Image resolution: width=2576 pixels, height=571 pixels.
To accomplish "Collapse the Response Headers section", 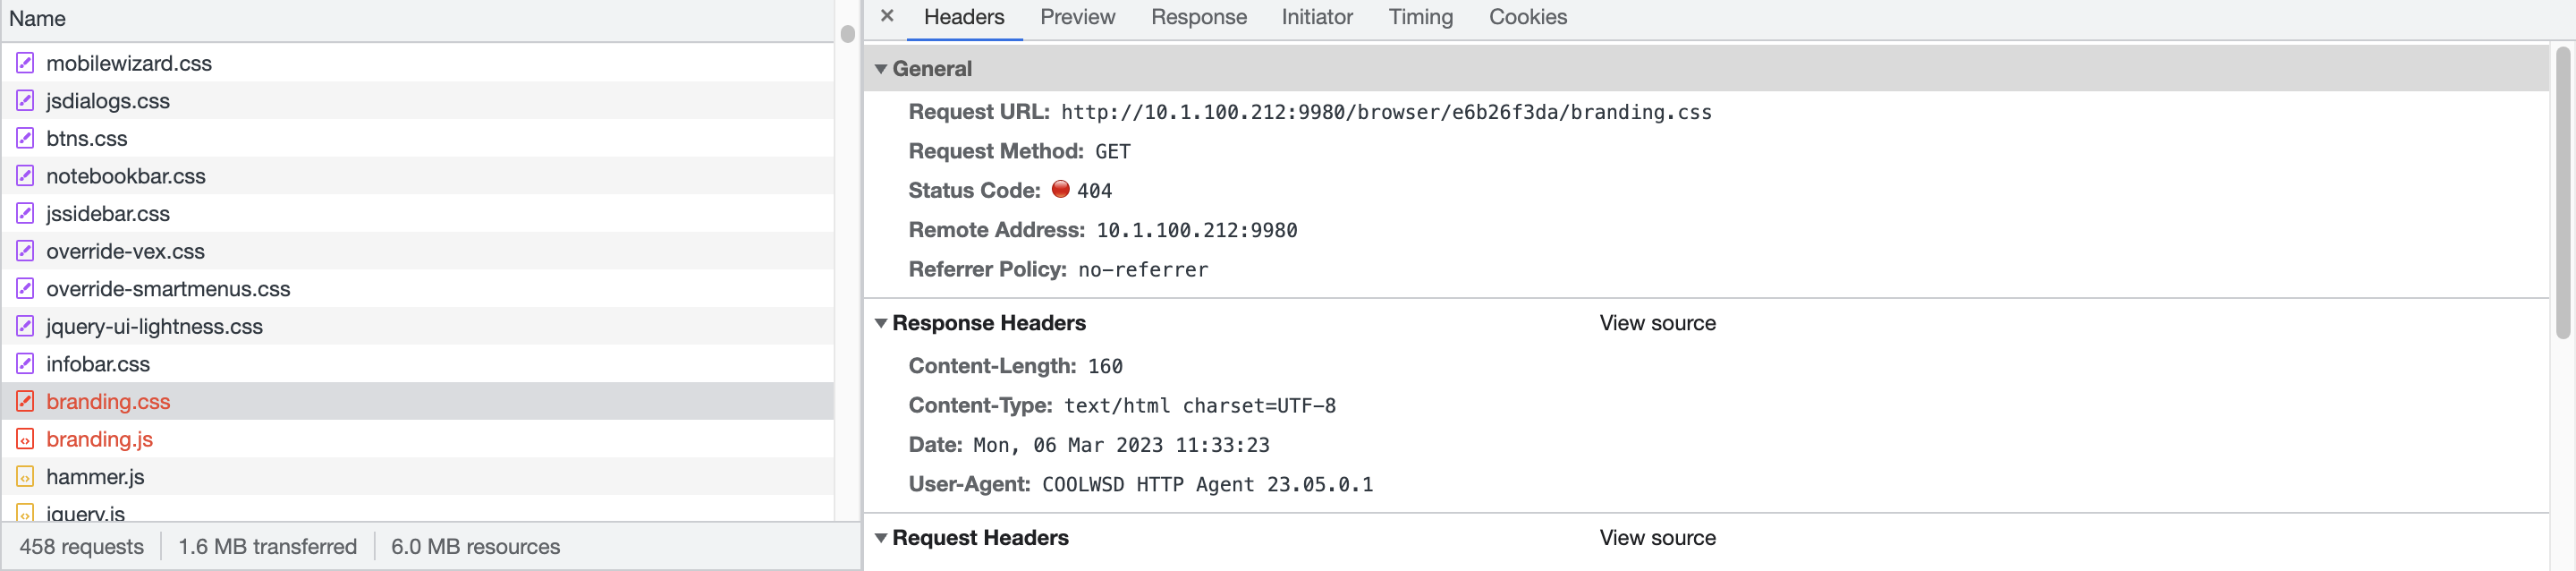I will (x=881, y=322).
